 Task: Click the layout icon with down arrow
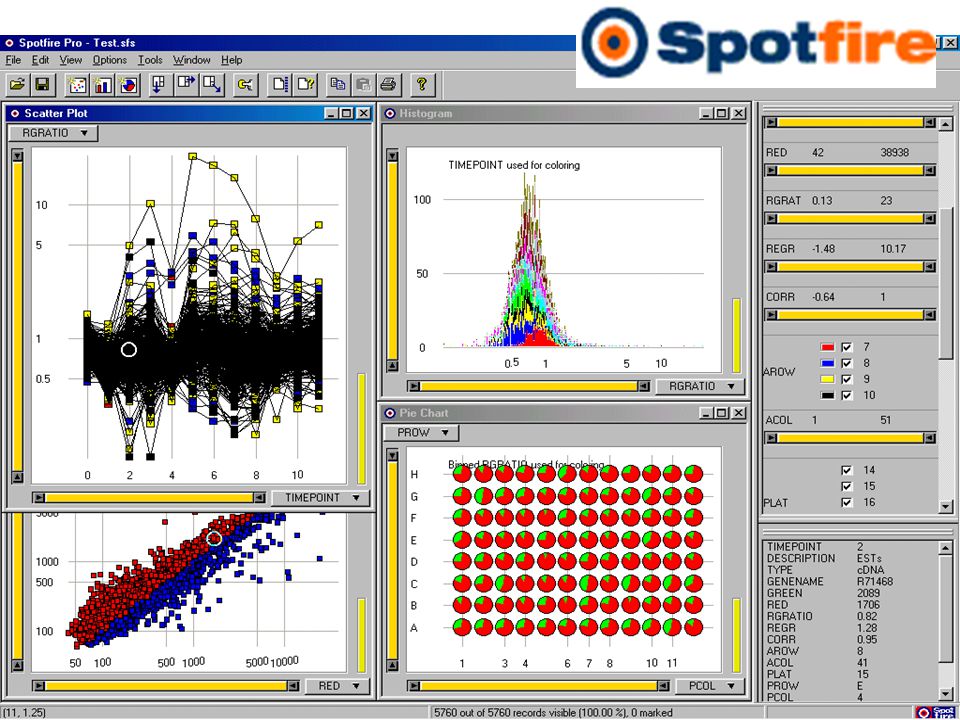159,84
